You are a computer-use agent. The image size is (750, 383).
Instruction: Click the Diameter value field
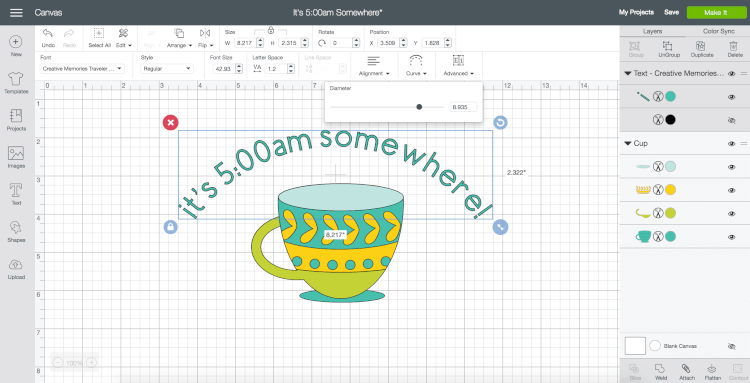coord(463,107)
